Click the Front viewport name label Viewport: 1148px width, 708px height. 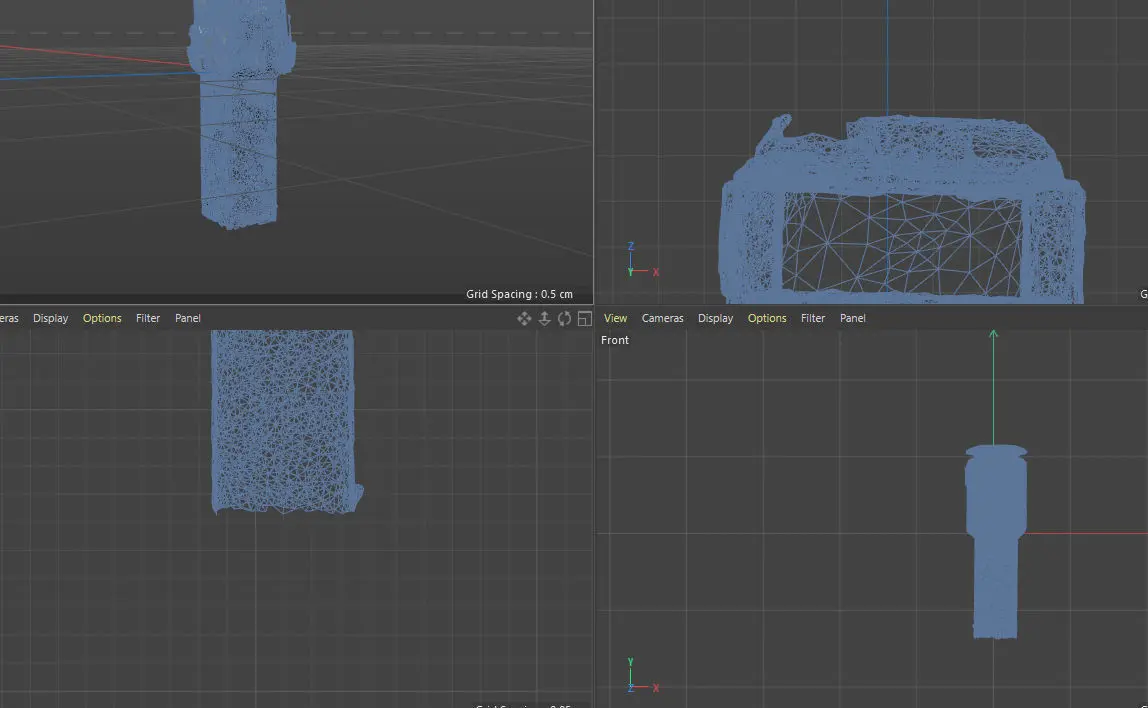[615, 340]
